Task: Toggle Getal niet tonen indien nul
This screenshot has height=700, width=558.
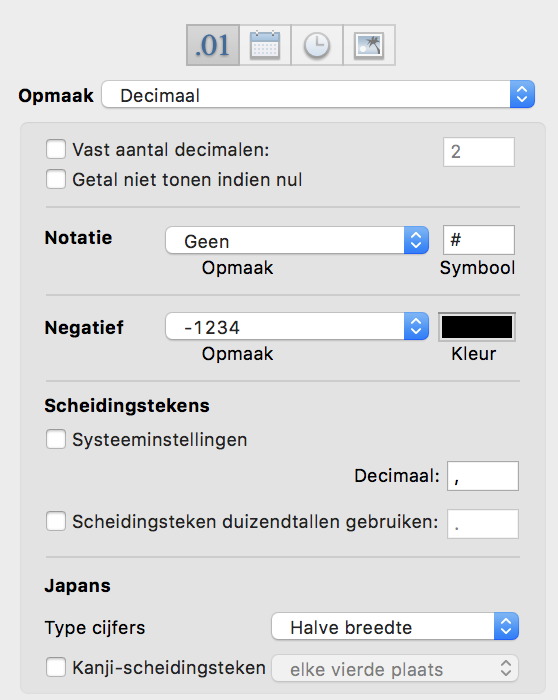Action: coord(56,179)
